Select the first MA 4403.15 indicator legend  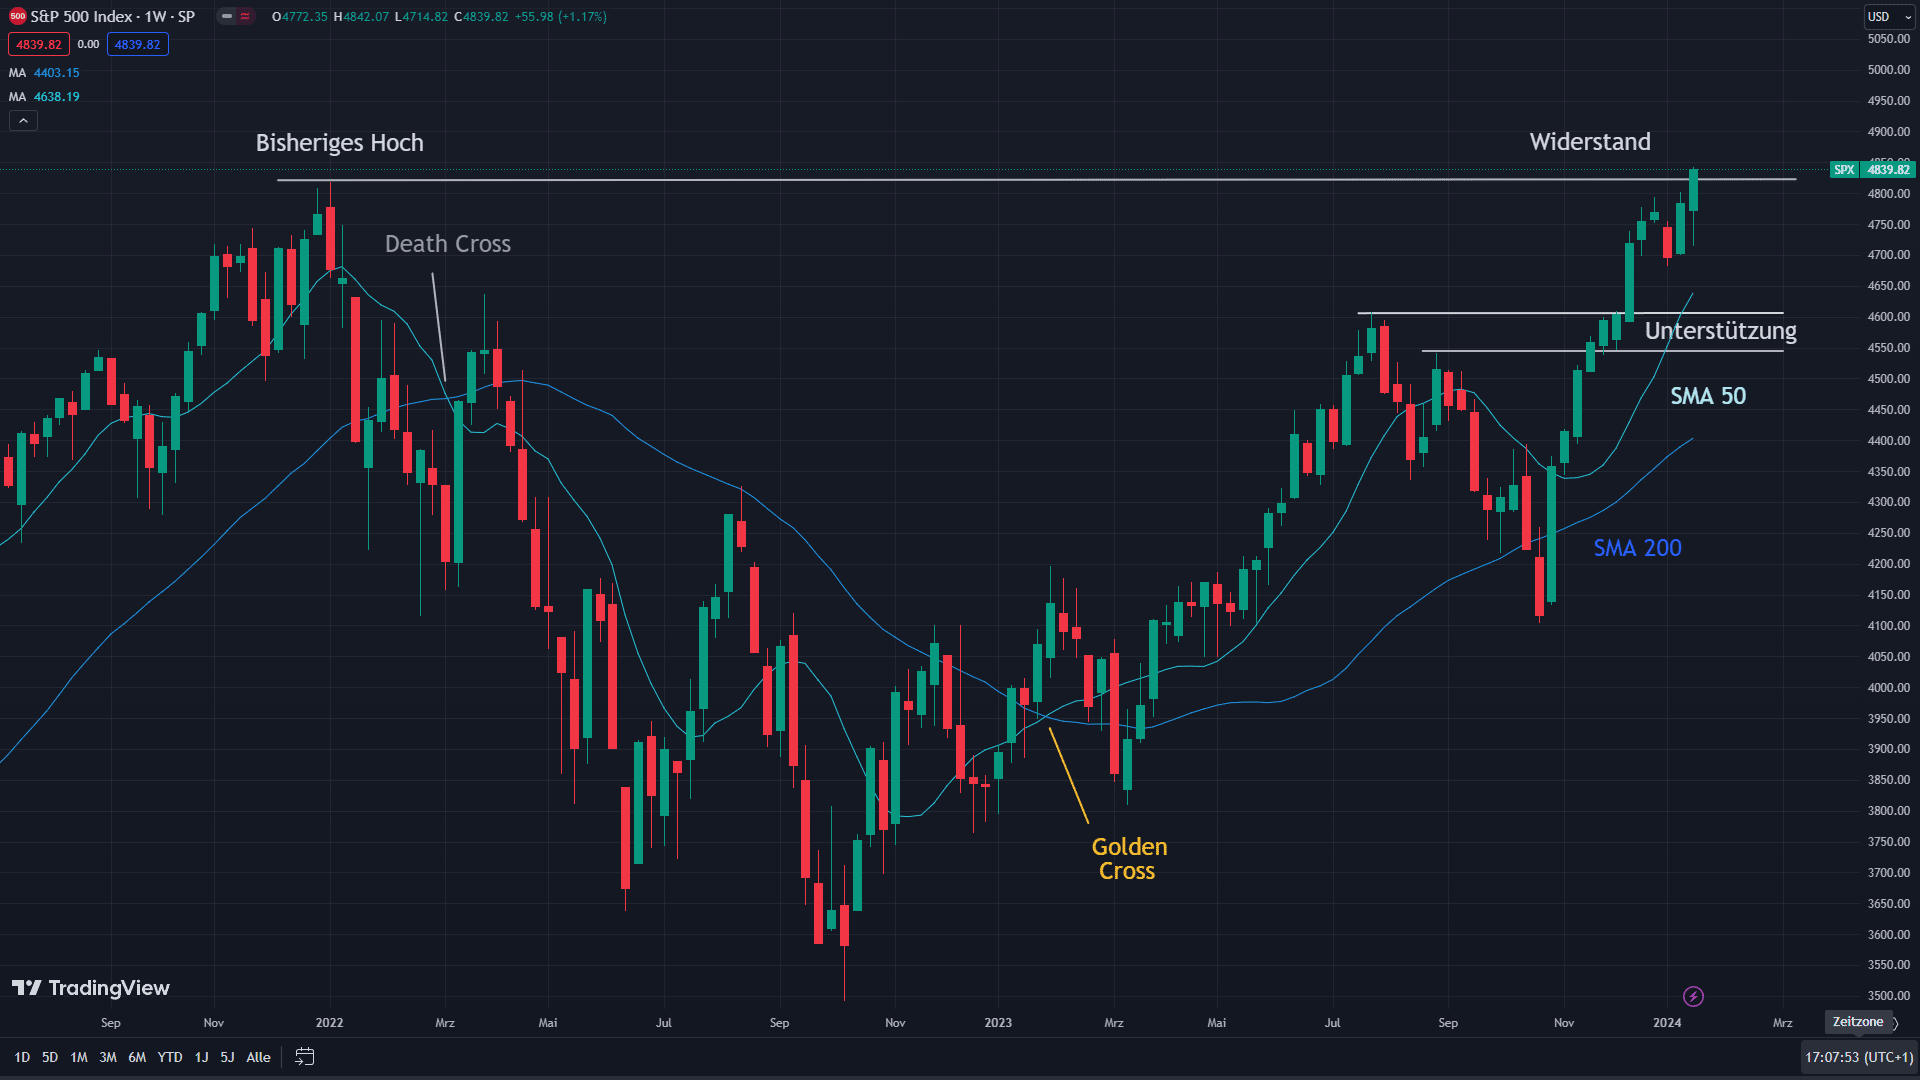(x=44, y=73)
